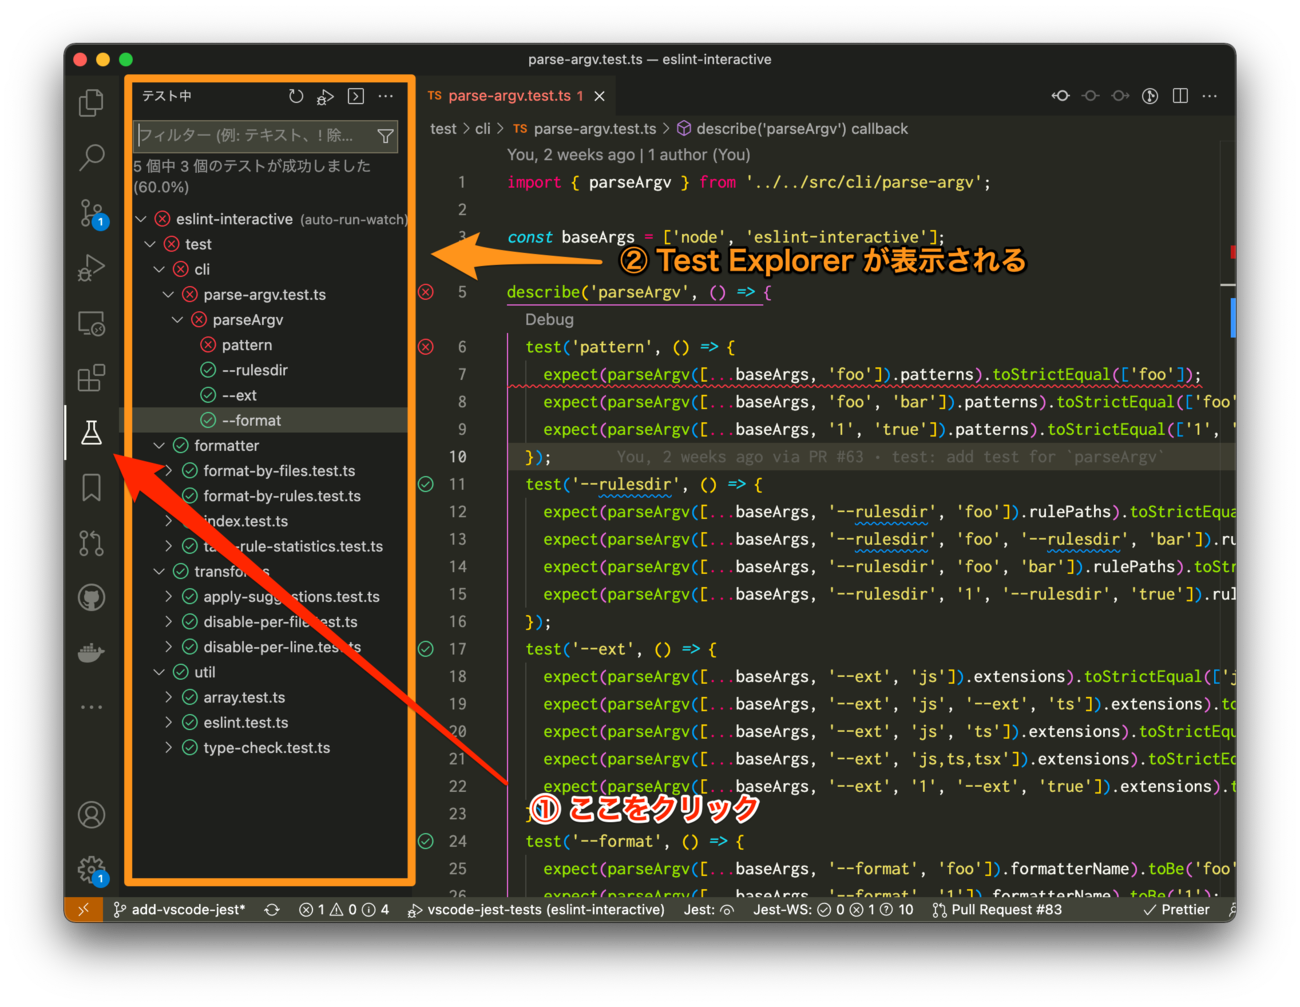Open remote window from status bar
The image size is (1300, 1007).
[83, 910]
